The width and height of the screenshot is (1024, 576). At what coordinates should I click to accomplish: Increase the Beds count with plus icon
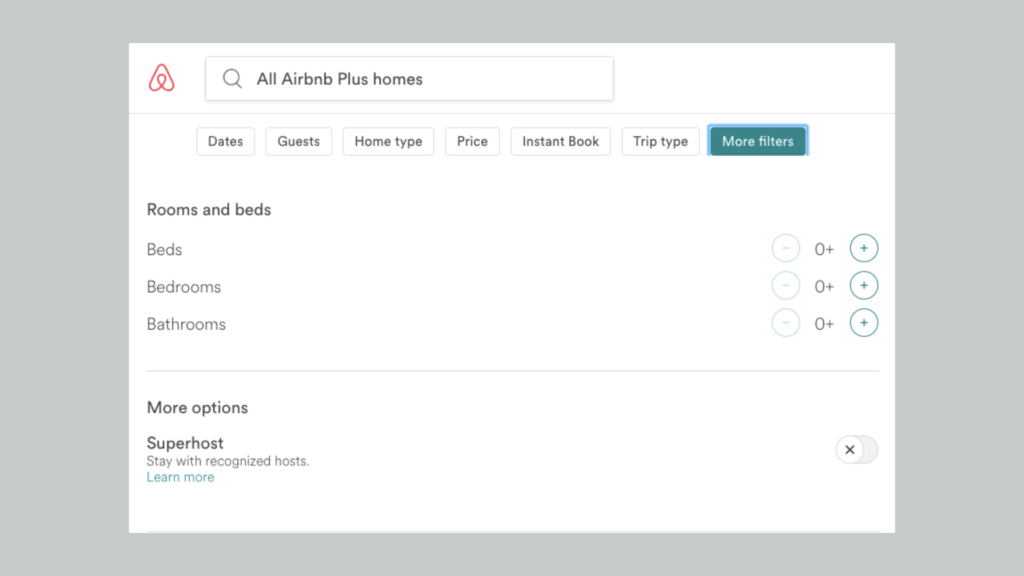863,248
